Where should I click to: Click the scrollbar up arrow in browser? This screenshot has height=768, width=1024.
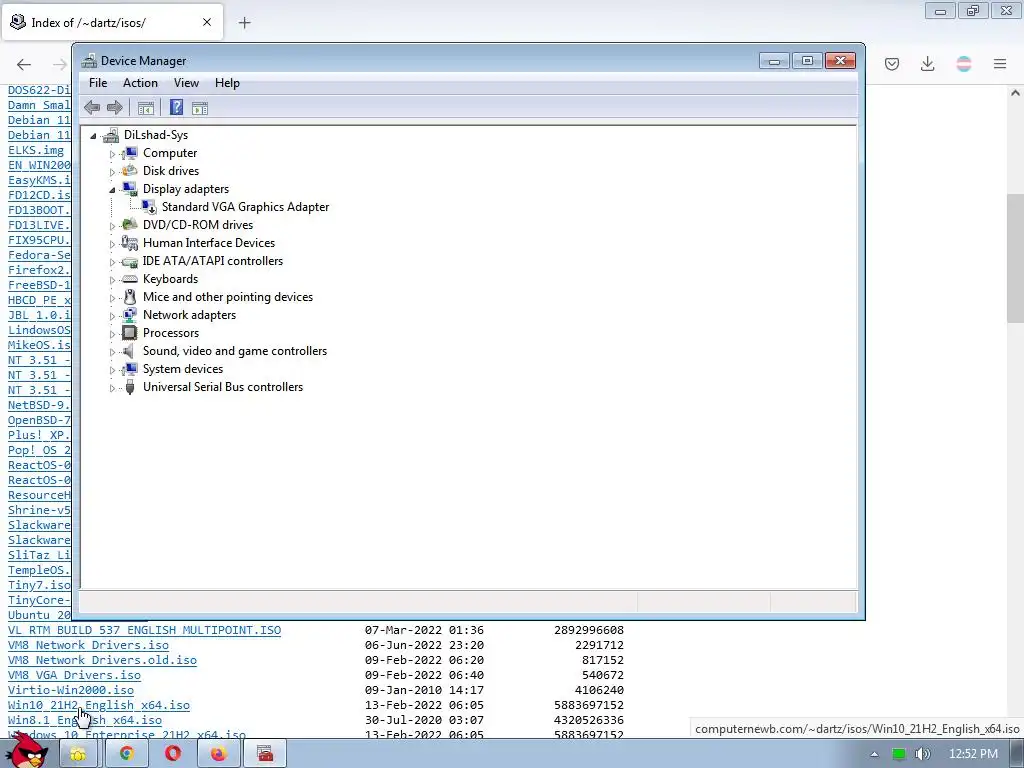click(1015, 93)
